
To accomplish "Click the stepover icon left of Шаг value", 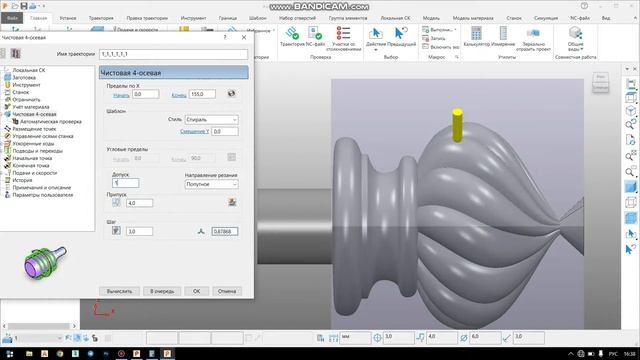I will (116, 231).
